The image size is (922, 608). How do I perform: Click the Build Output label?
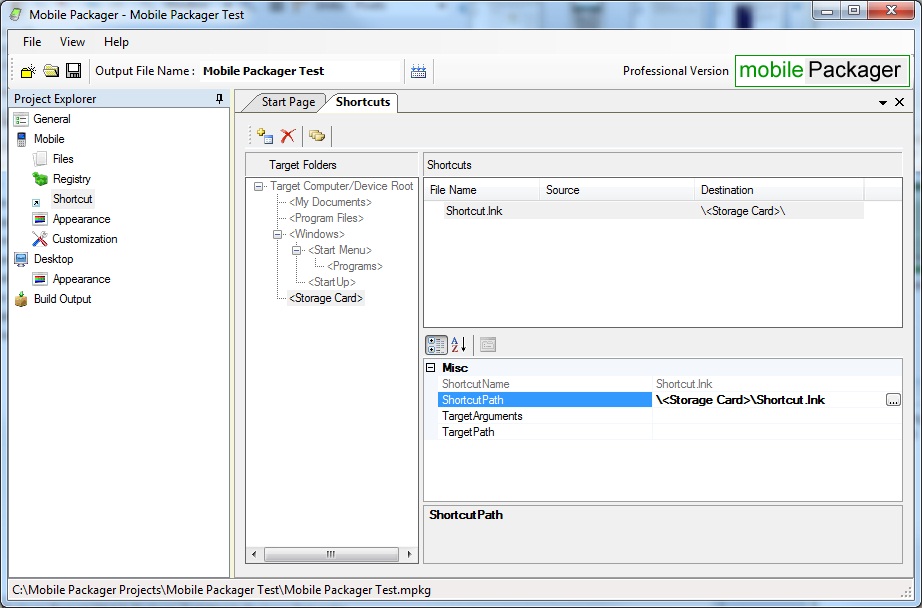tap(62, 299)
